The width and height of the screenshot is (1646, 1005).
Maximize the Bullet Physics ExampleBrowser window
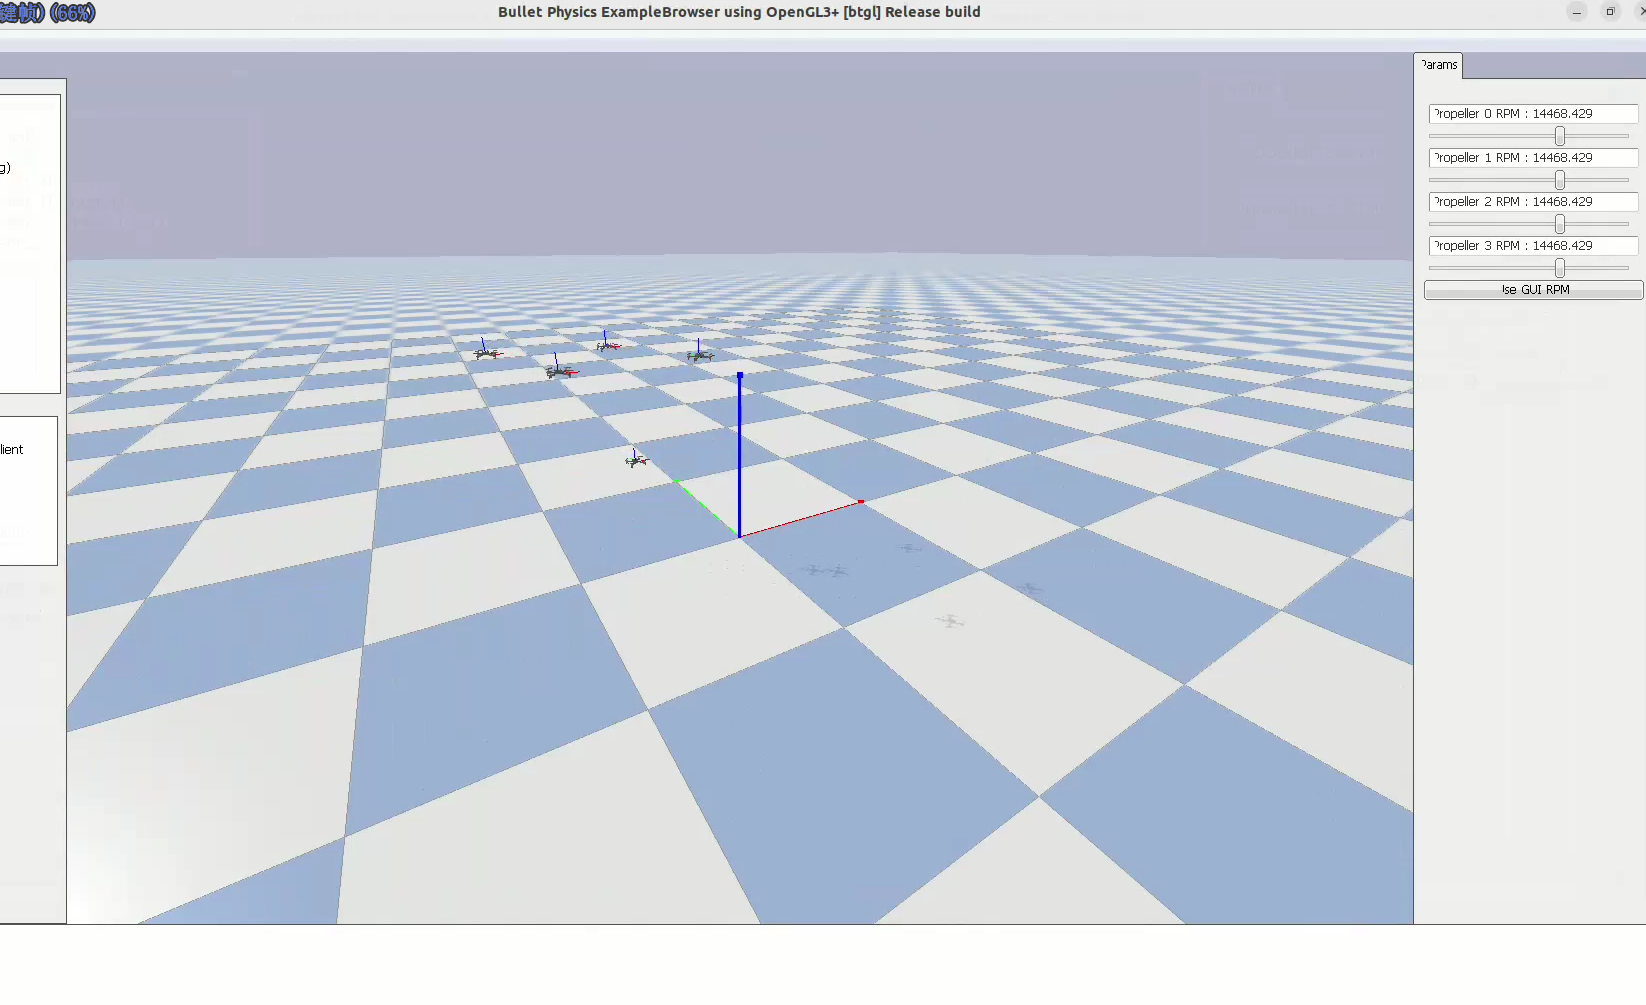(x=1610, y=12)
